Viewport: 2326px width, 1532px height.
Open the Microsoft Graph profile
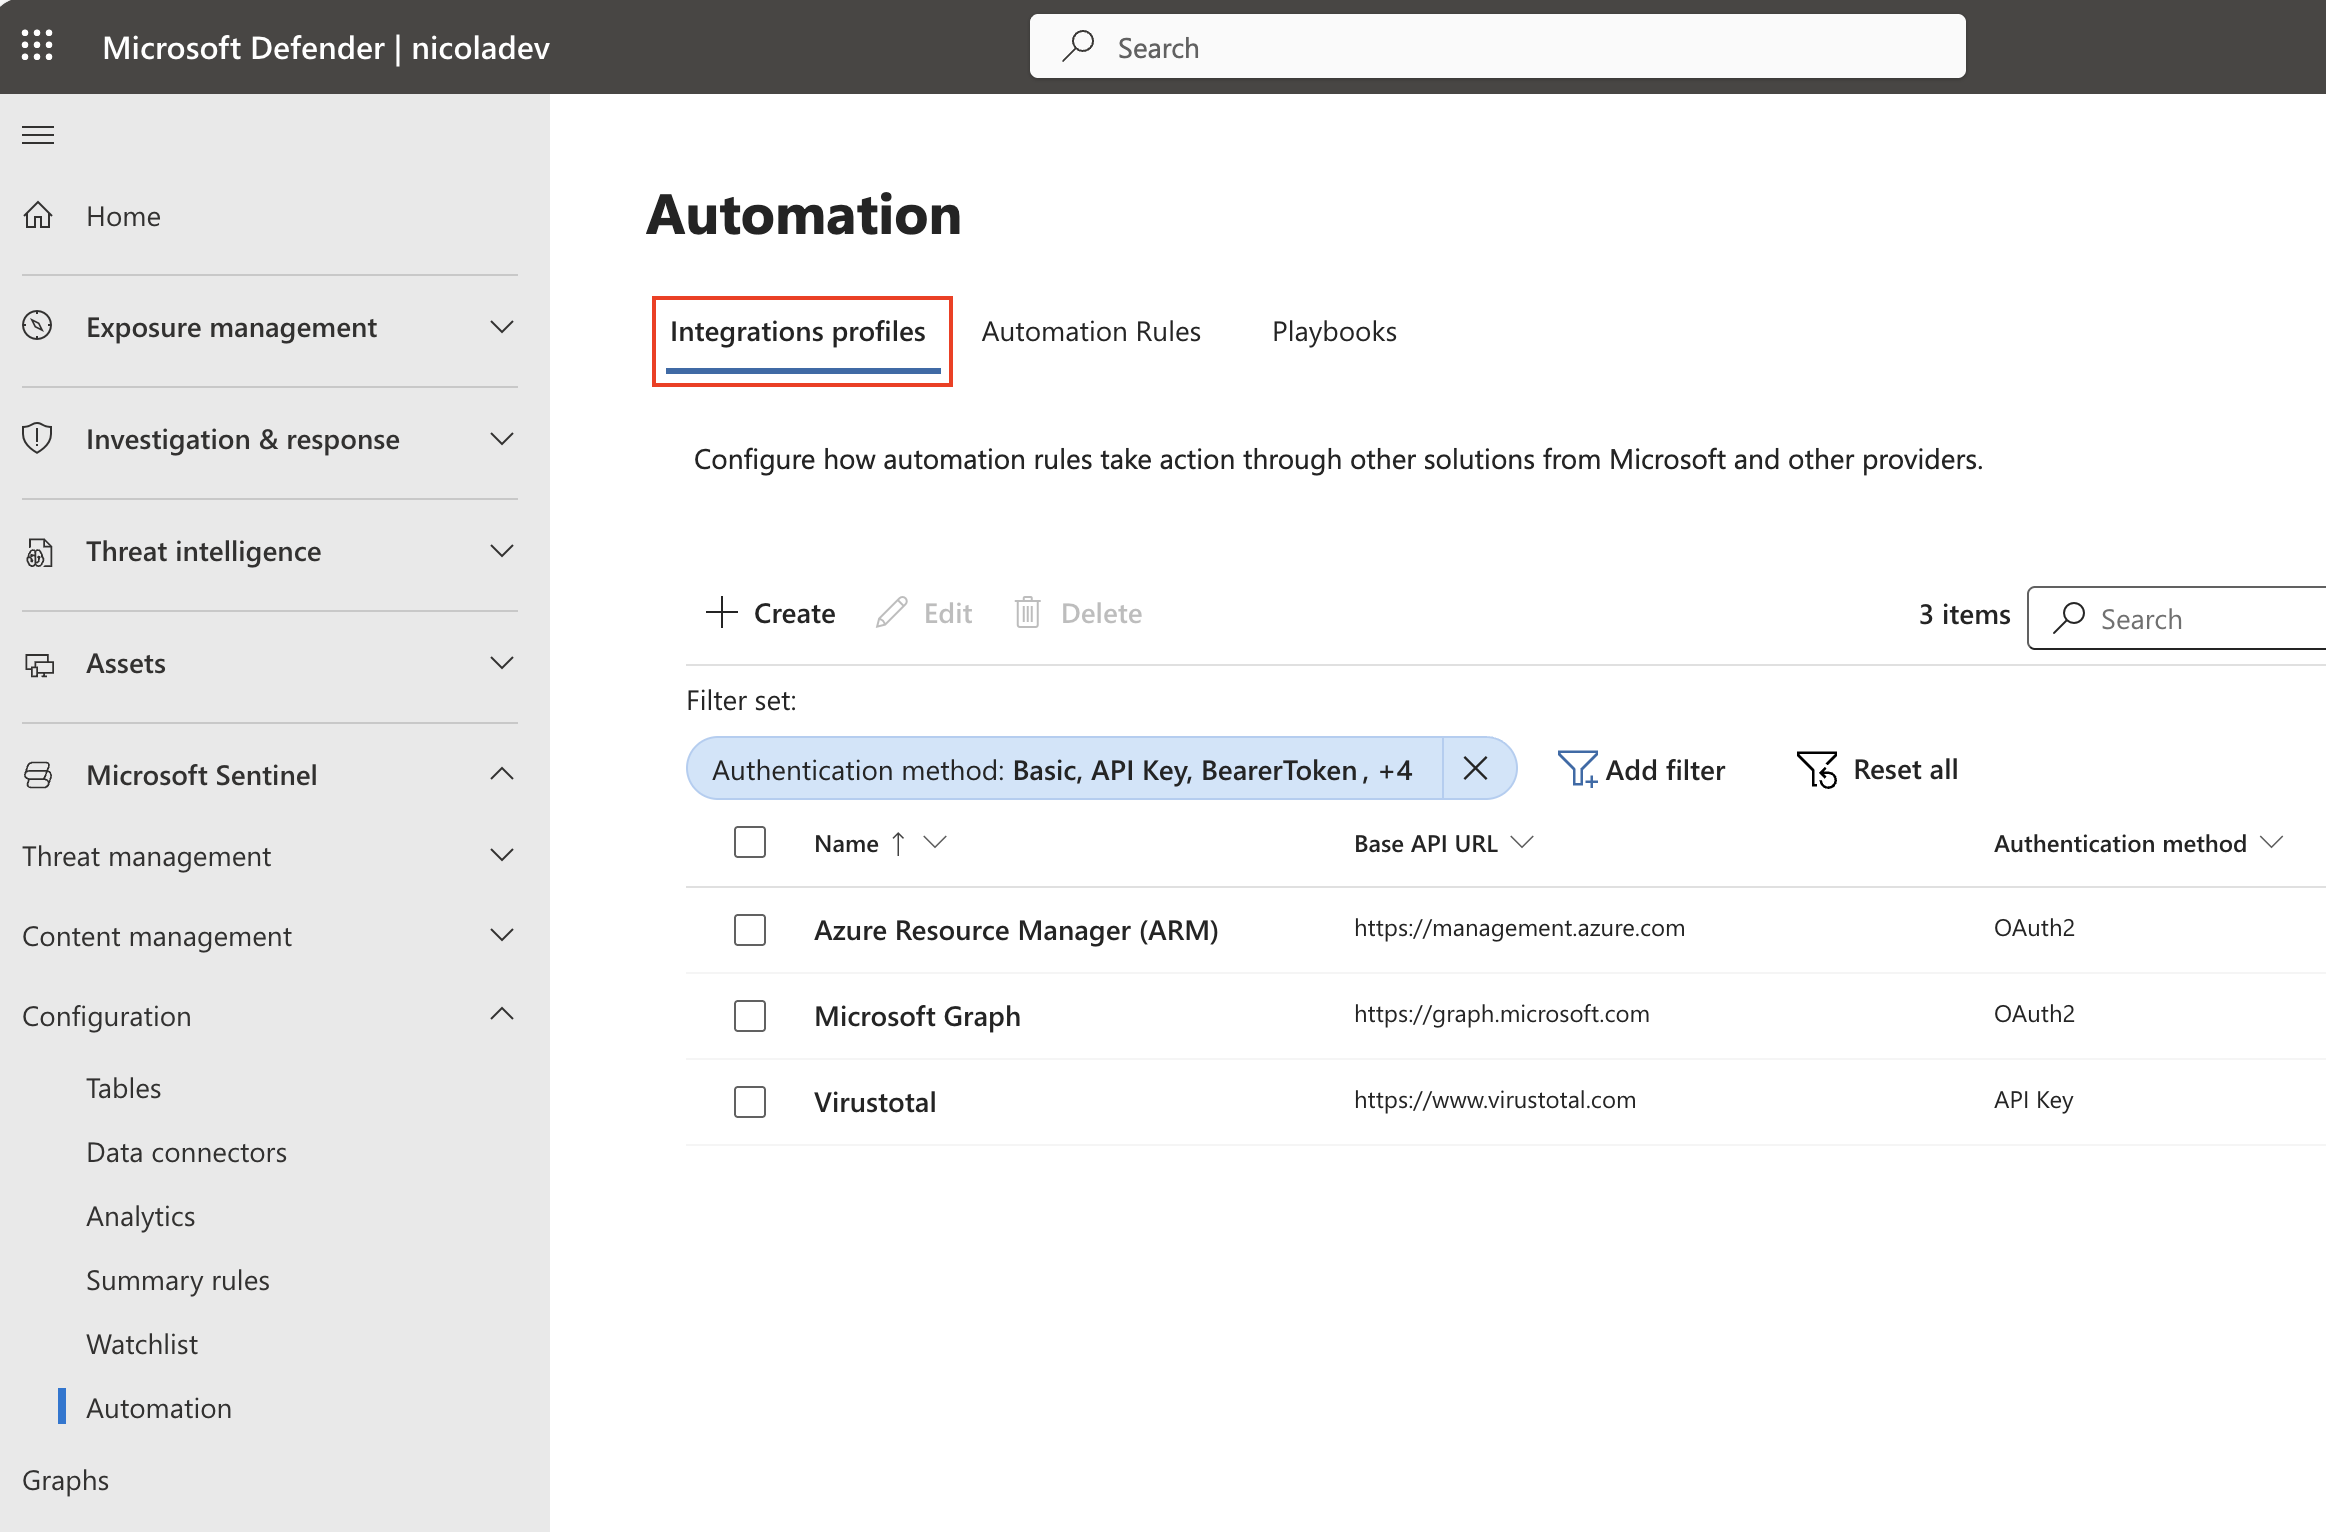click(x=917, y=1016)
